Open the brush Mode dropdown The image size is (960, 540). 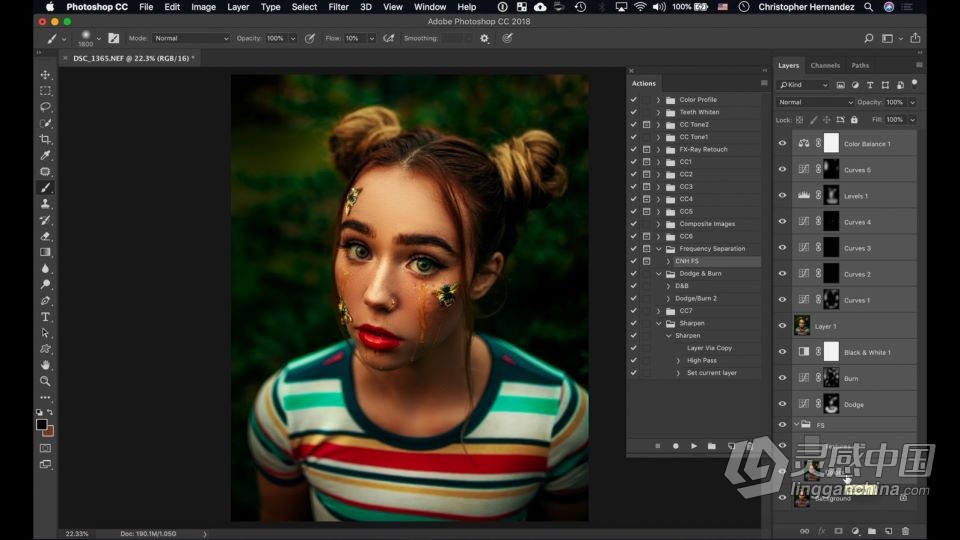tap(190, 38)
